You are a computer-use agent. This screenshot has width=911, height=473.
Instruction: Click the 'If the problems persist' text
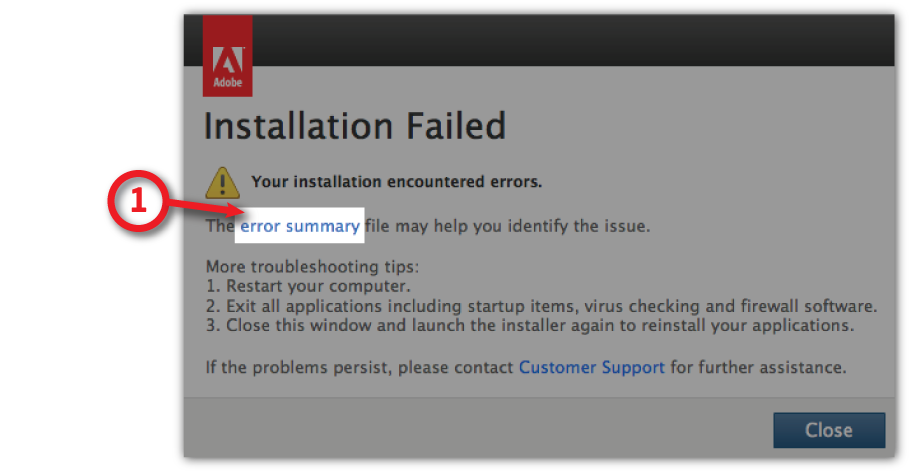click(360, 367)
